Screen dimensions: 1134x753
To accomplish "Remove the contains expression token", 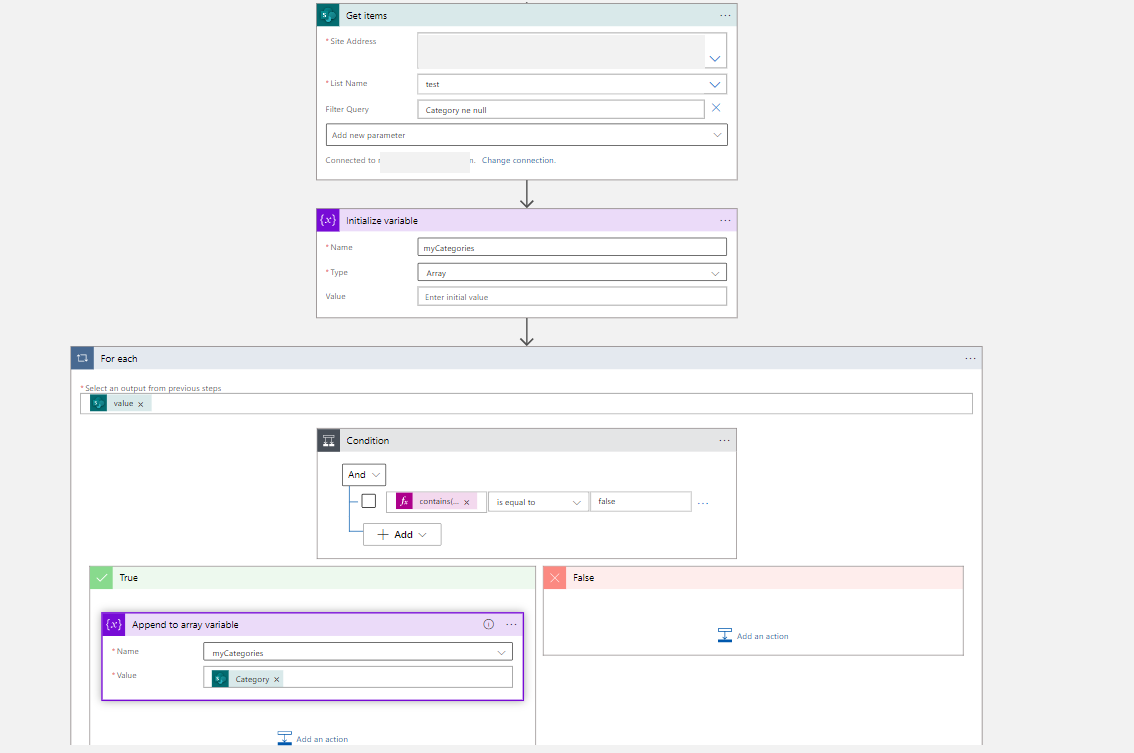I will [466, 502].
